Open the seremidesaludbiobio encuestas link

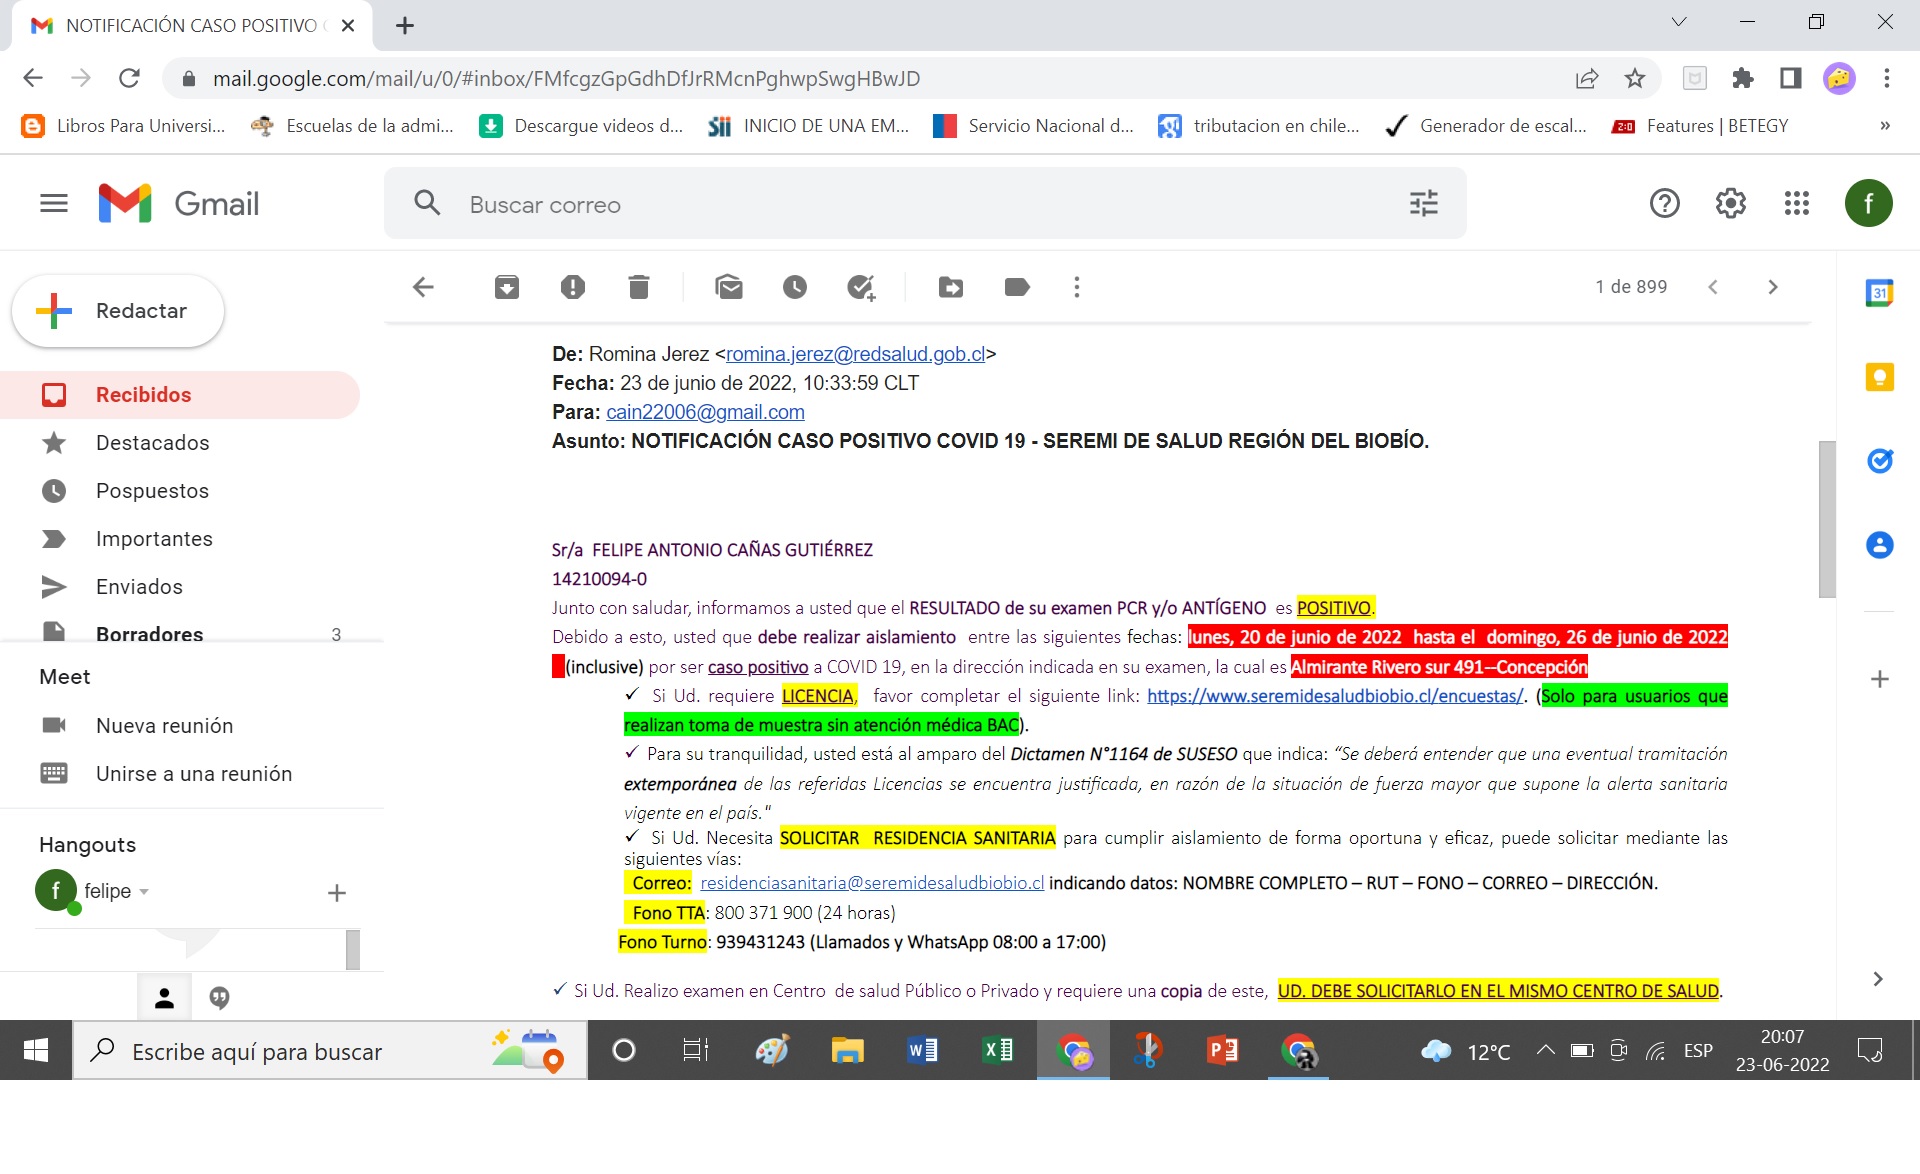tap(1334, 696)
